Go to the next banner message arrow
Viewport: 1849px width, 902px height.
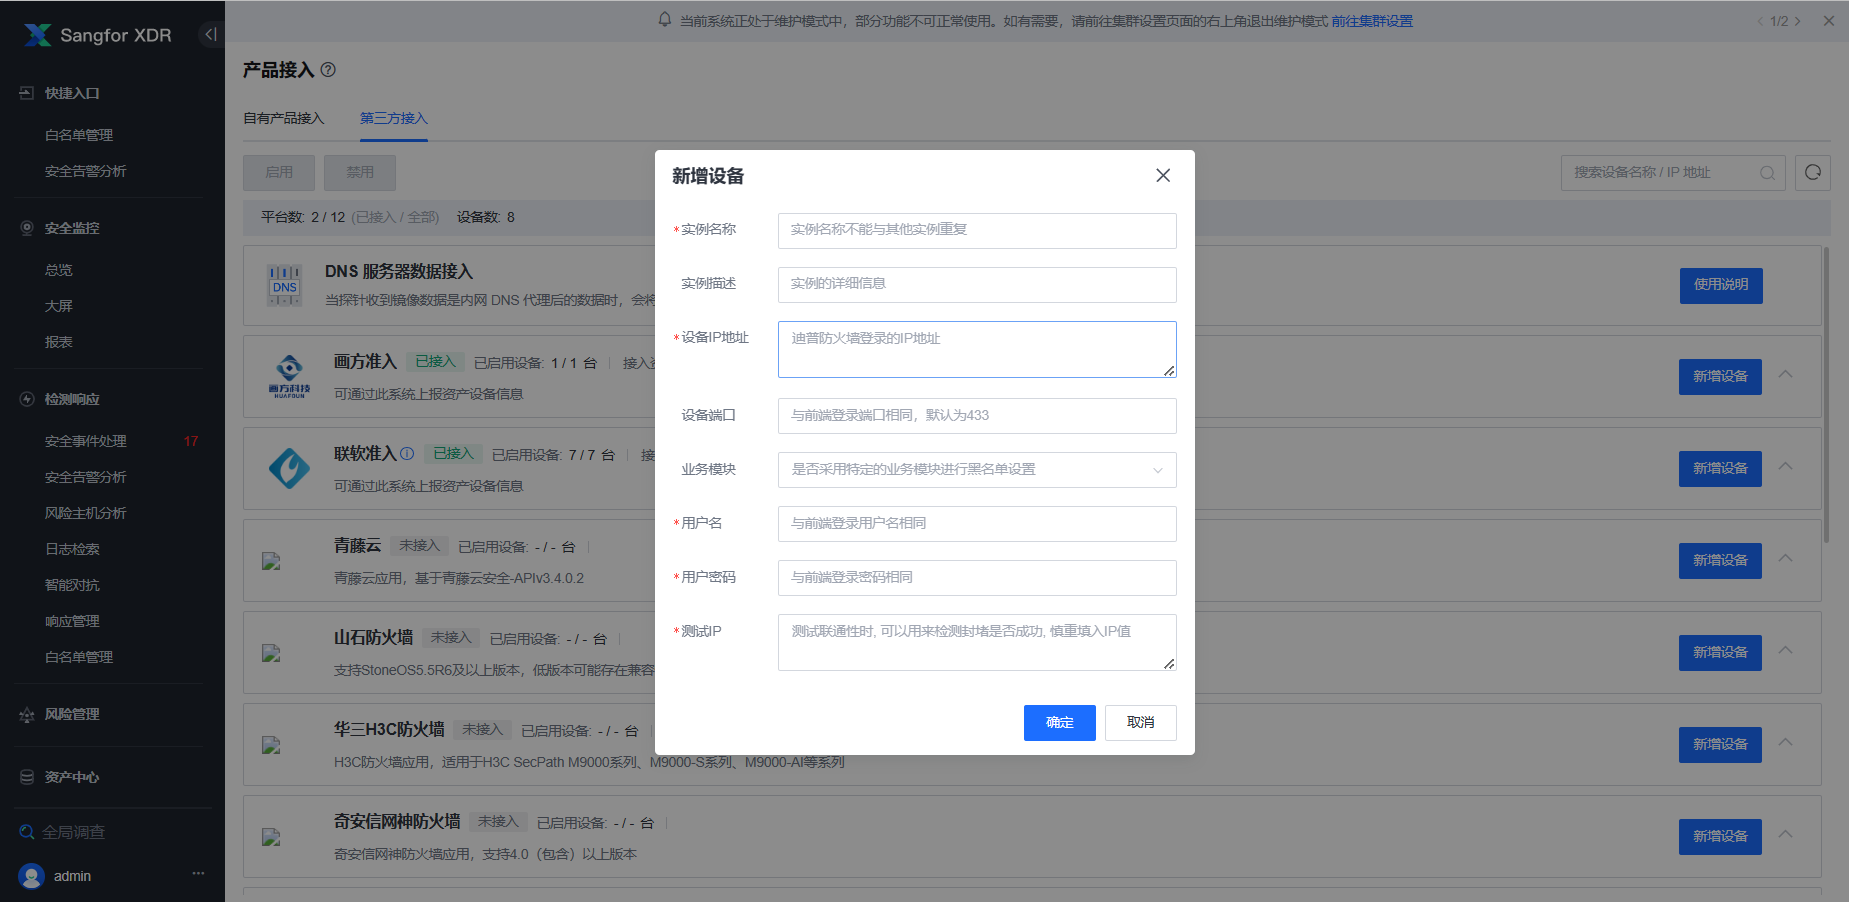click(x=1797, y=21)
